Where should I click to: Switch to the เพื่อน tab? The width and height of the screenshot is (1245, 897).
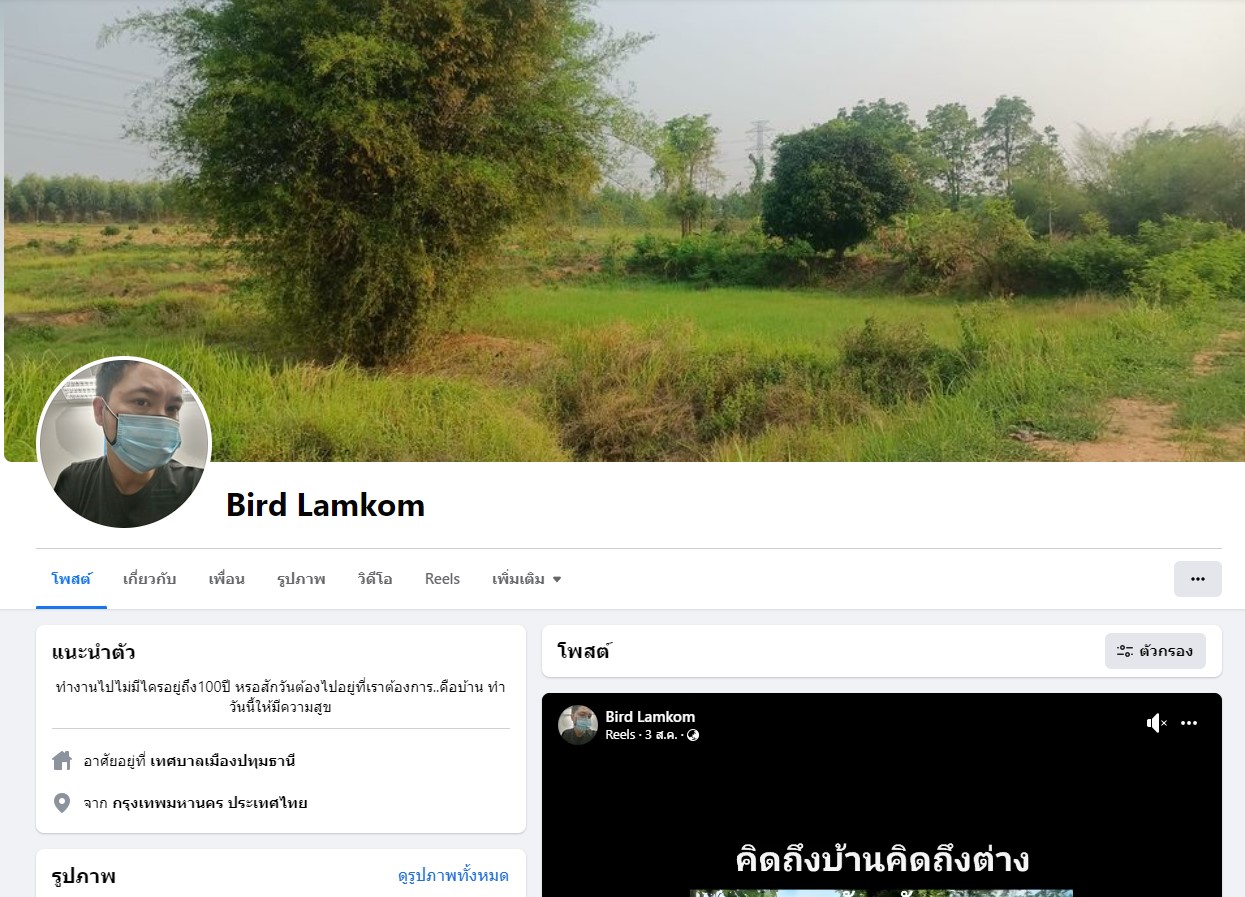pyautogui.click(x=227, y=579)
